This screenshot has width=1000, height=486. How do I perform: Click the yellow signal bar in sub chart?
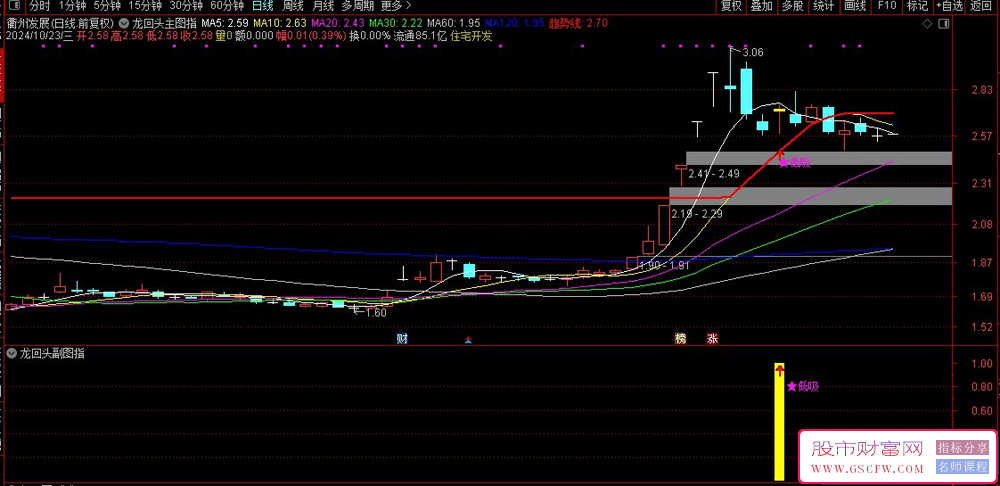[x=779, y=422]
